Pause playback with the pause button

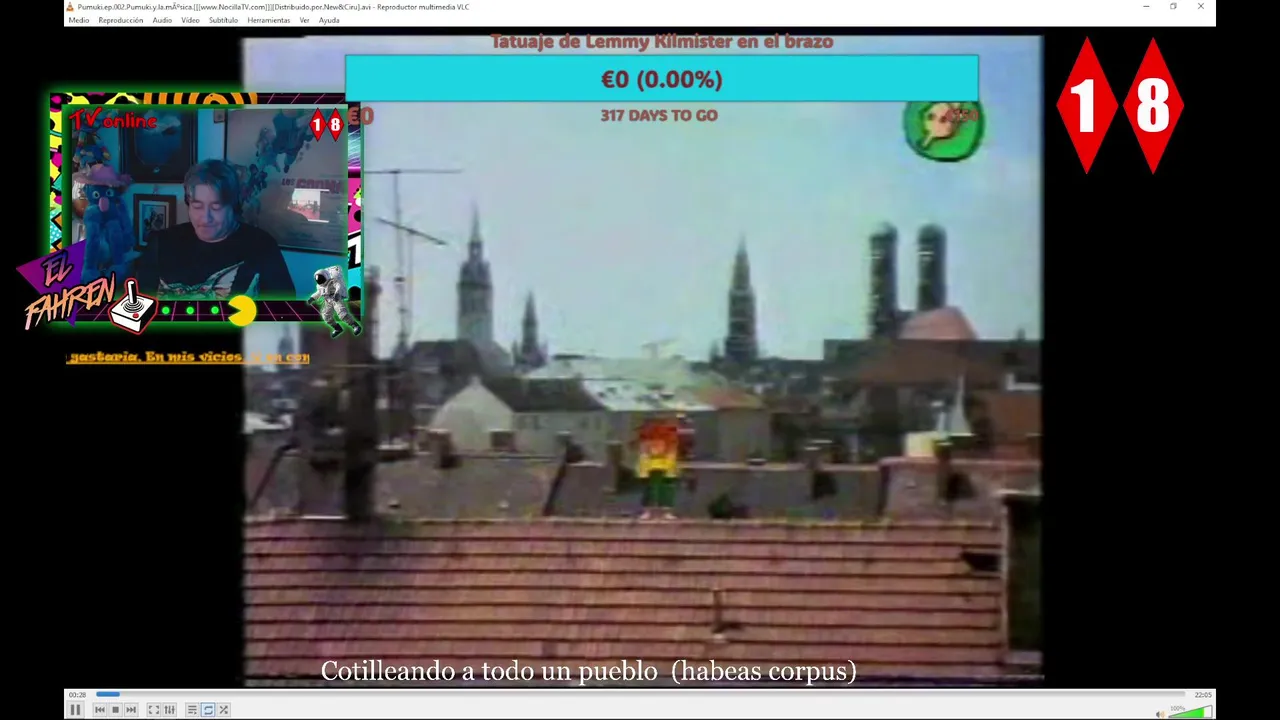(x=75, y=710)
